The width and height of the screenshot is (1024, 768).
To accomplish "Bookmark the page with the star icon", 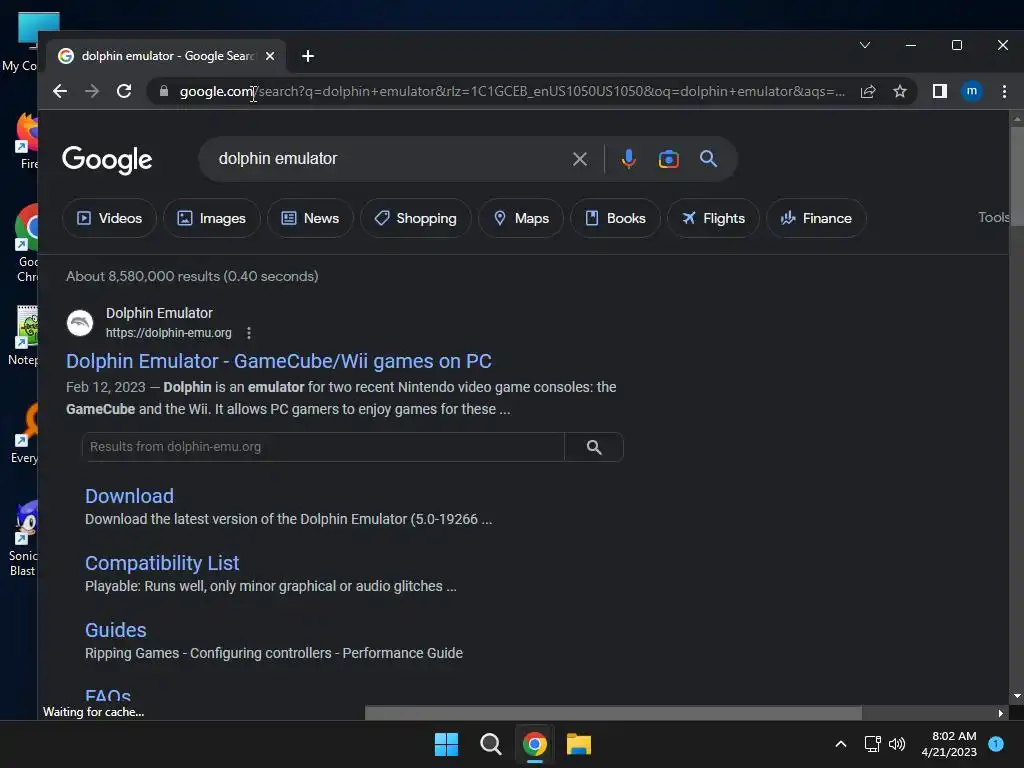I will 900,91.
